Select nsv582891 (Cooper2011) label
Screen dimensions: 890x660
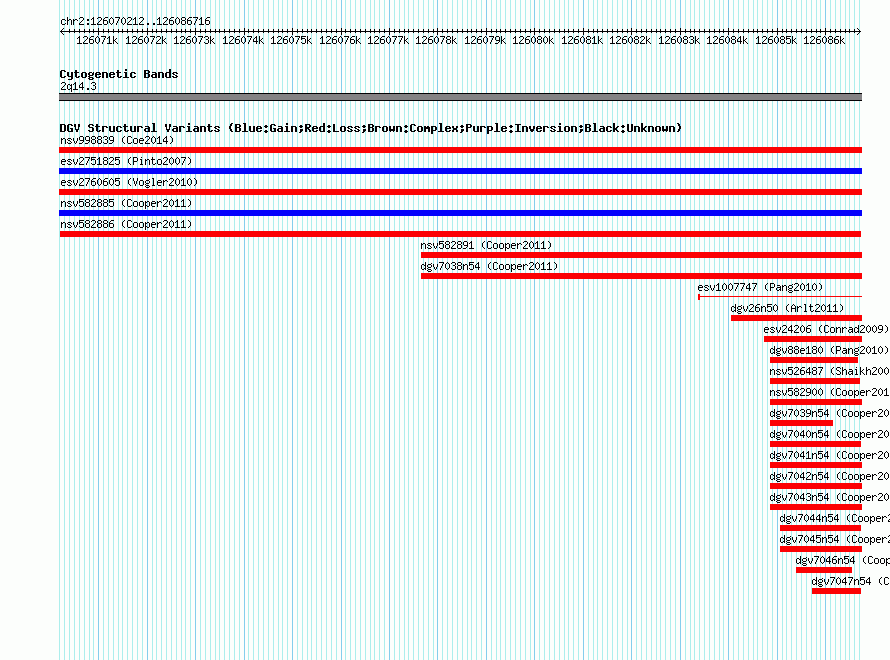486,245
